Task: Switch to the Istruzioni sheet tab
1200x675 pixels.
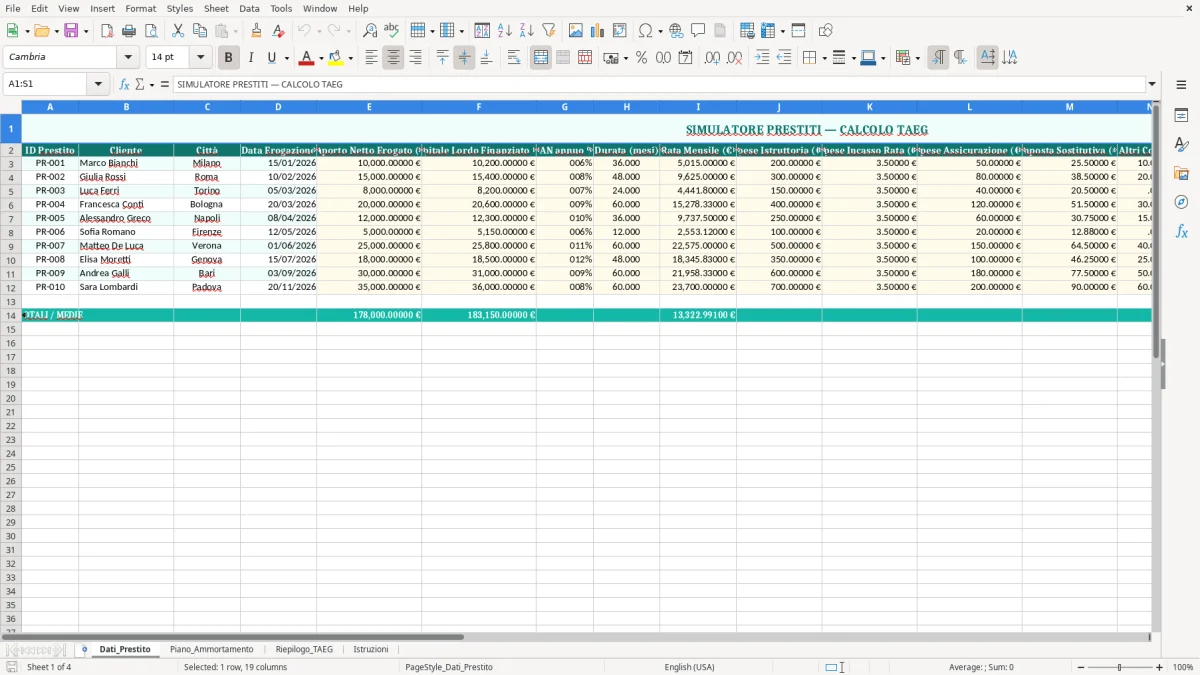Action: (x=370, y=650)
